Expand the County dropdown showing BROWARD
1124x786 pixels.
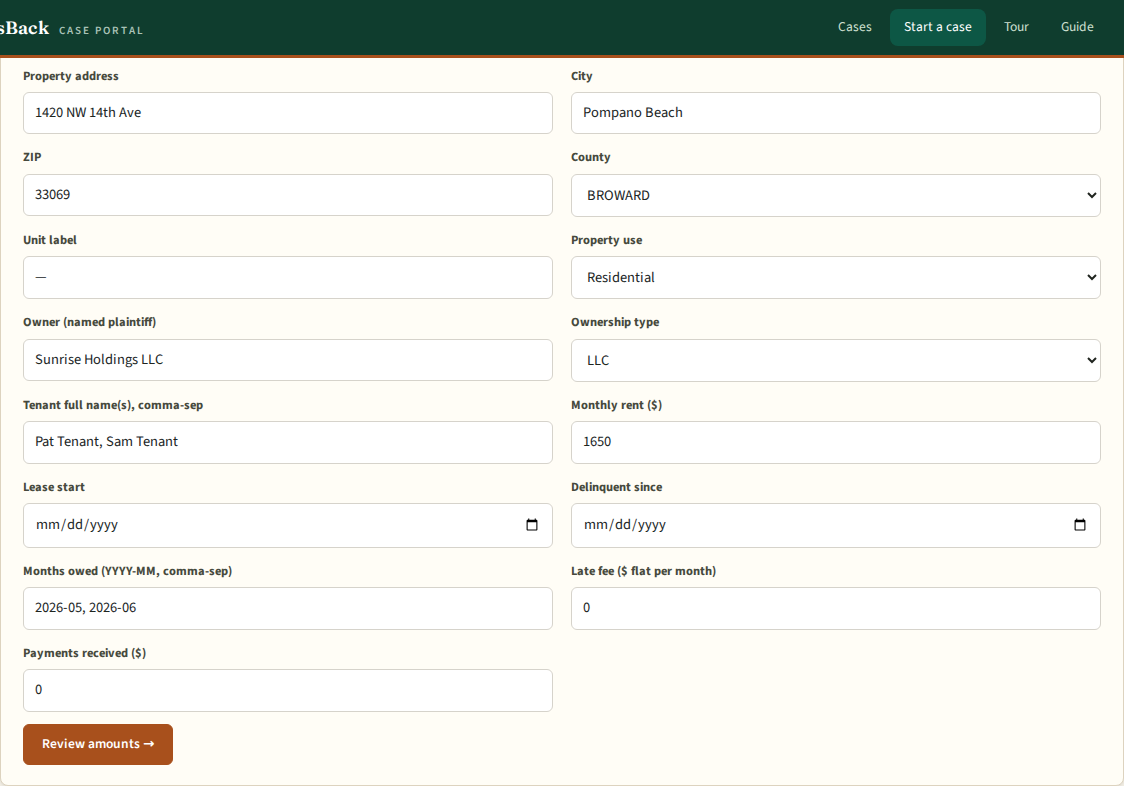[x=835, y=195]
